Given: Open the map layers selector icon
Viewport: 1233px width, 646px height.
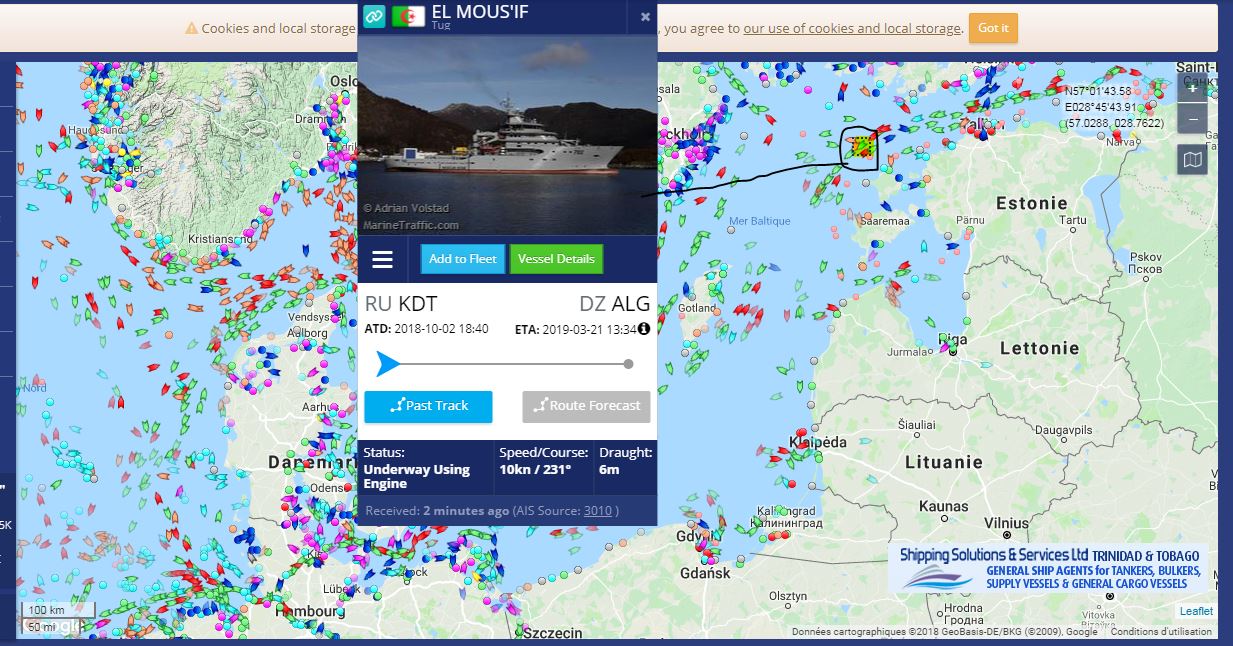Looking at the screenshot, I should coord(1192,159).
